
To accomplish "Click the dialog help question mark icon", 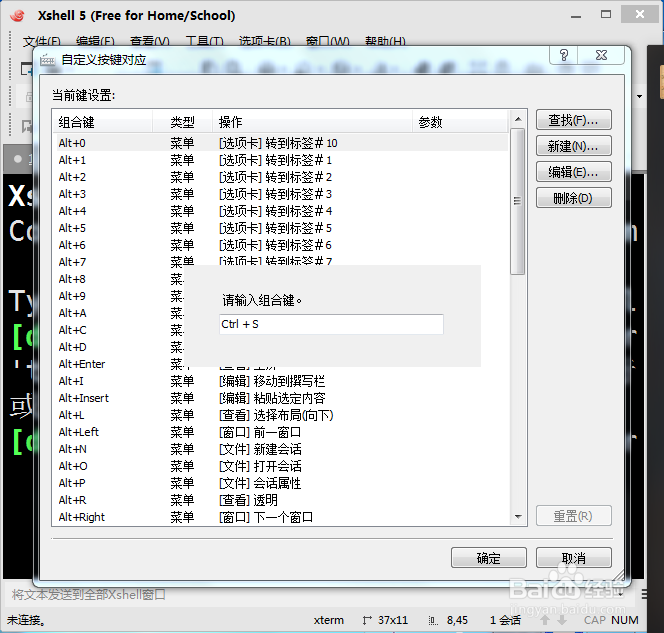I will pos(564,55).
